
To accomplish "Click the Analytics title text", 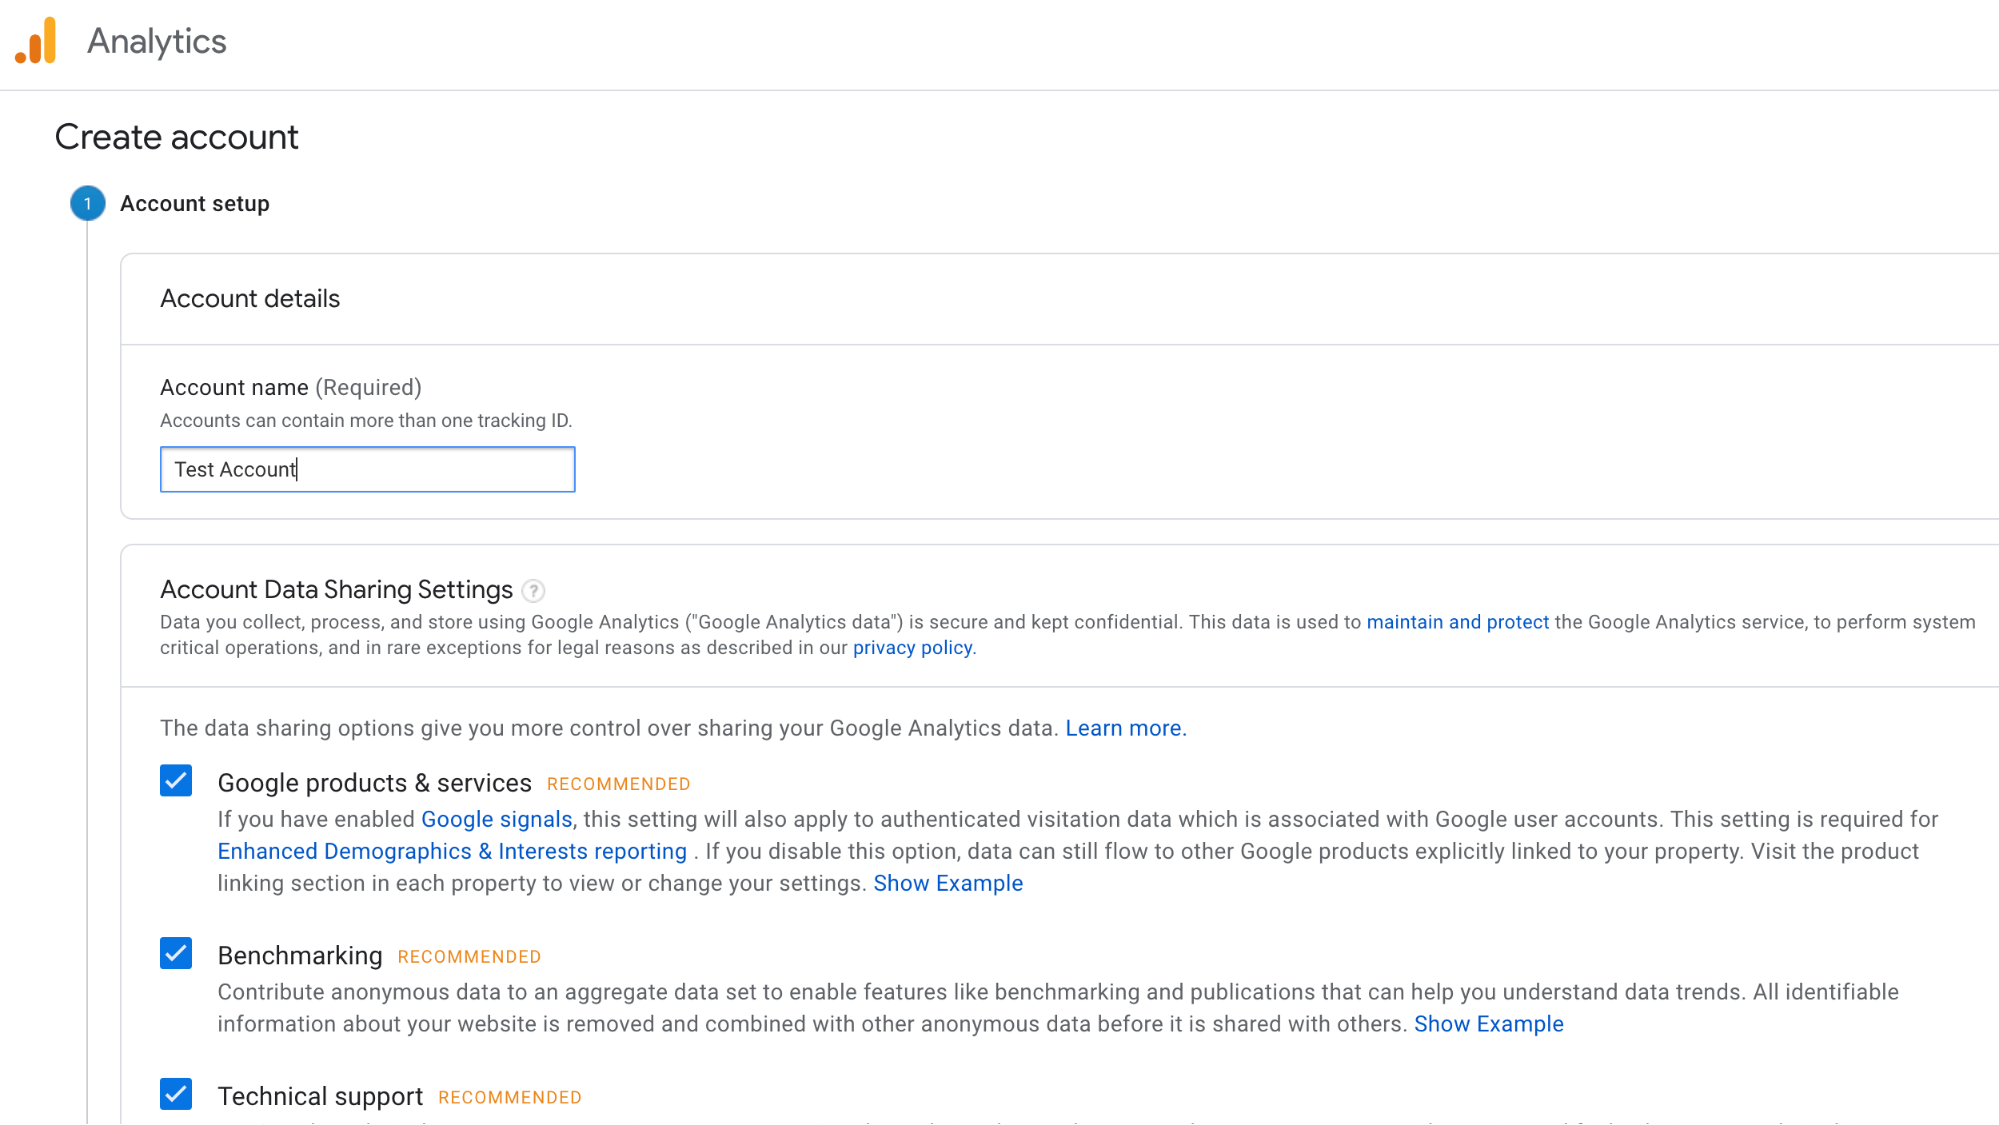I will coord(157,42).
